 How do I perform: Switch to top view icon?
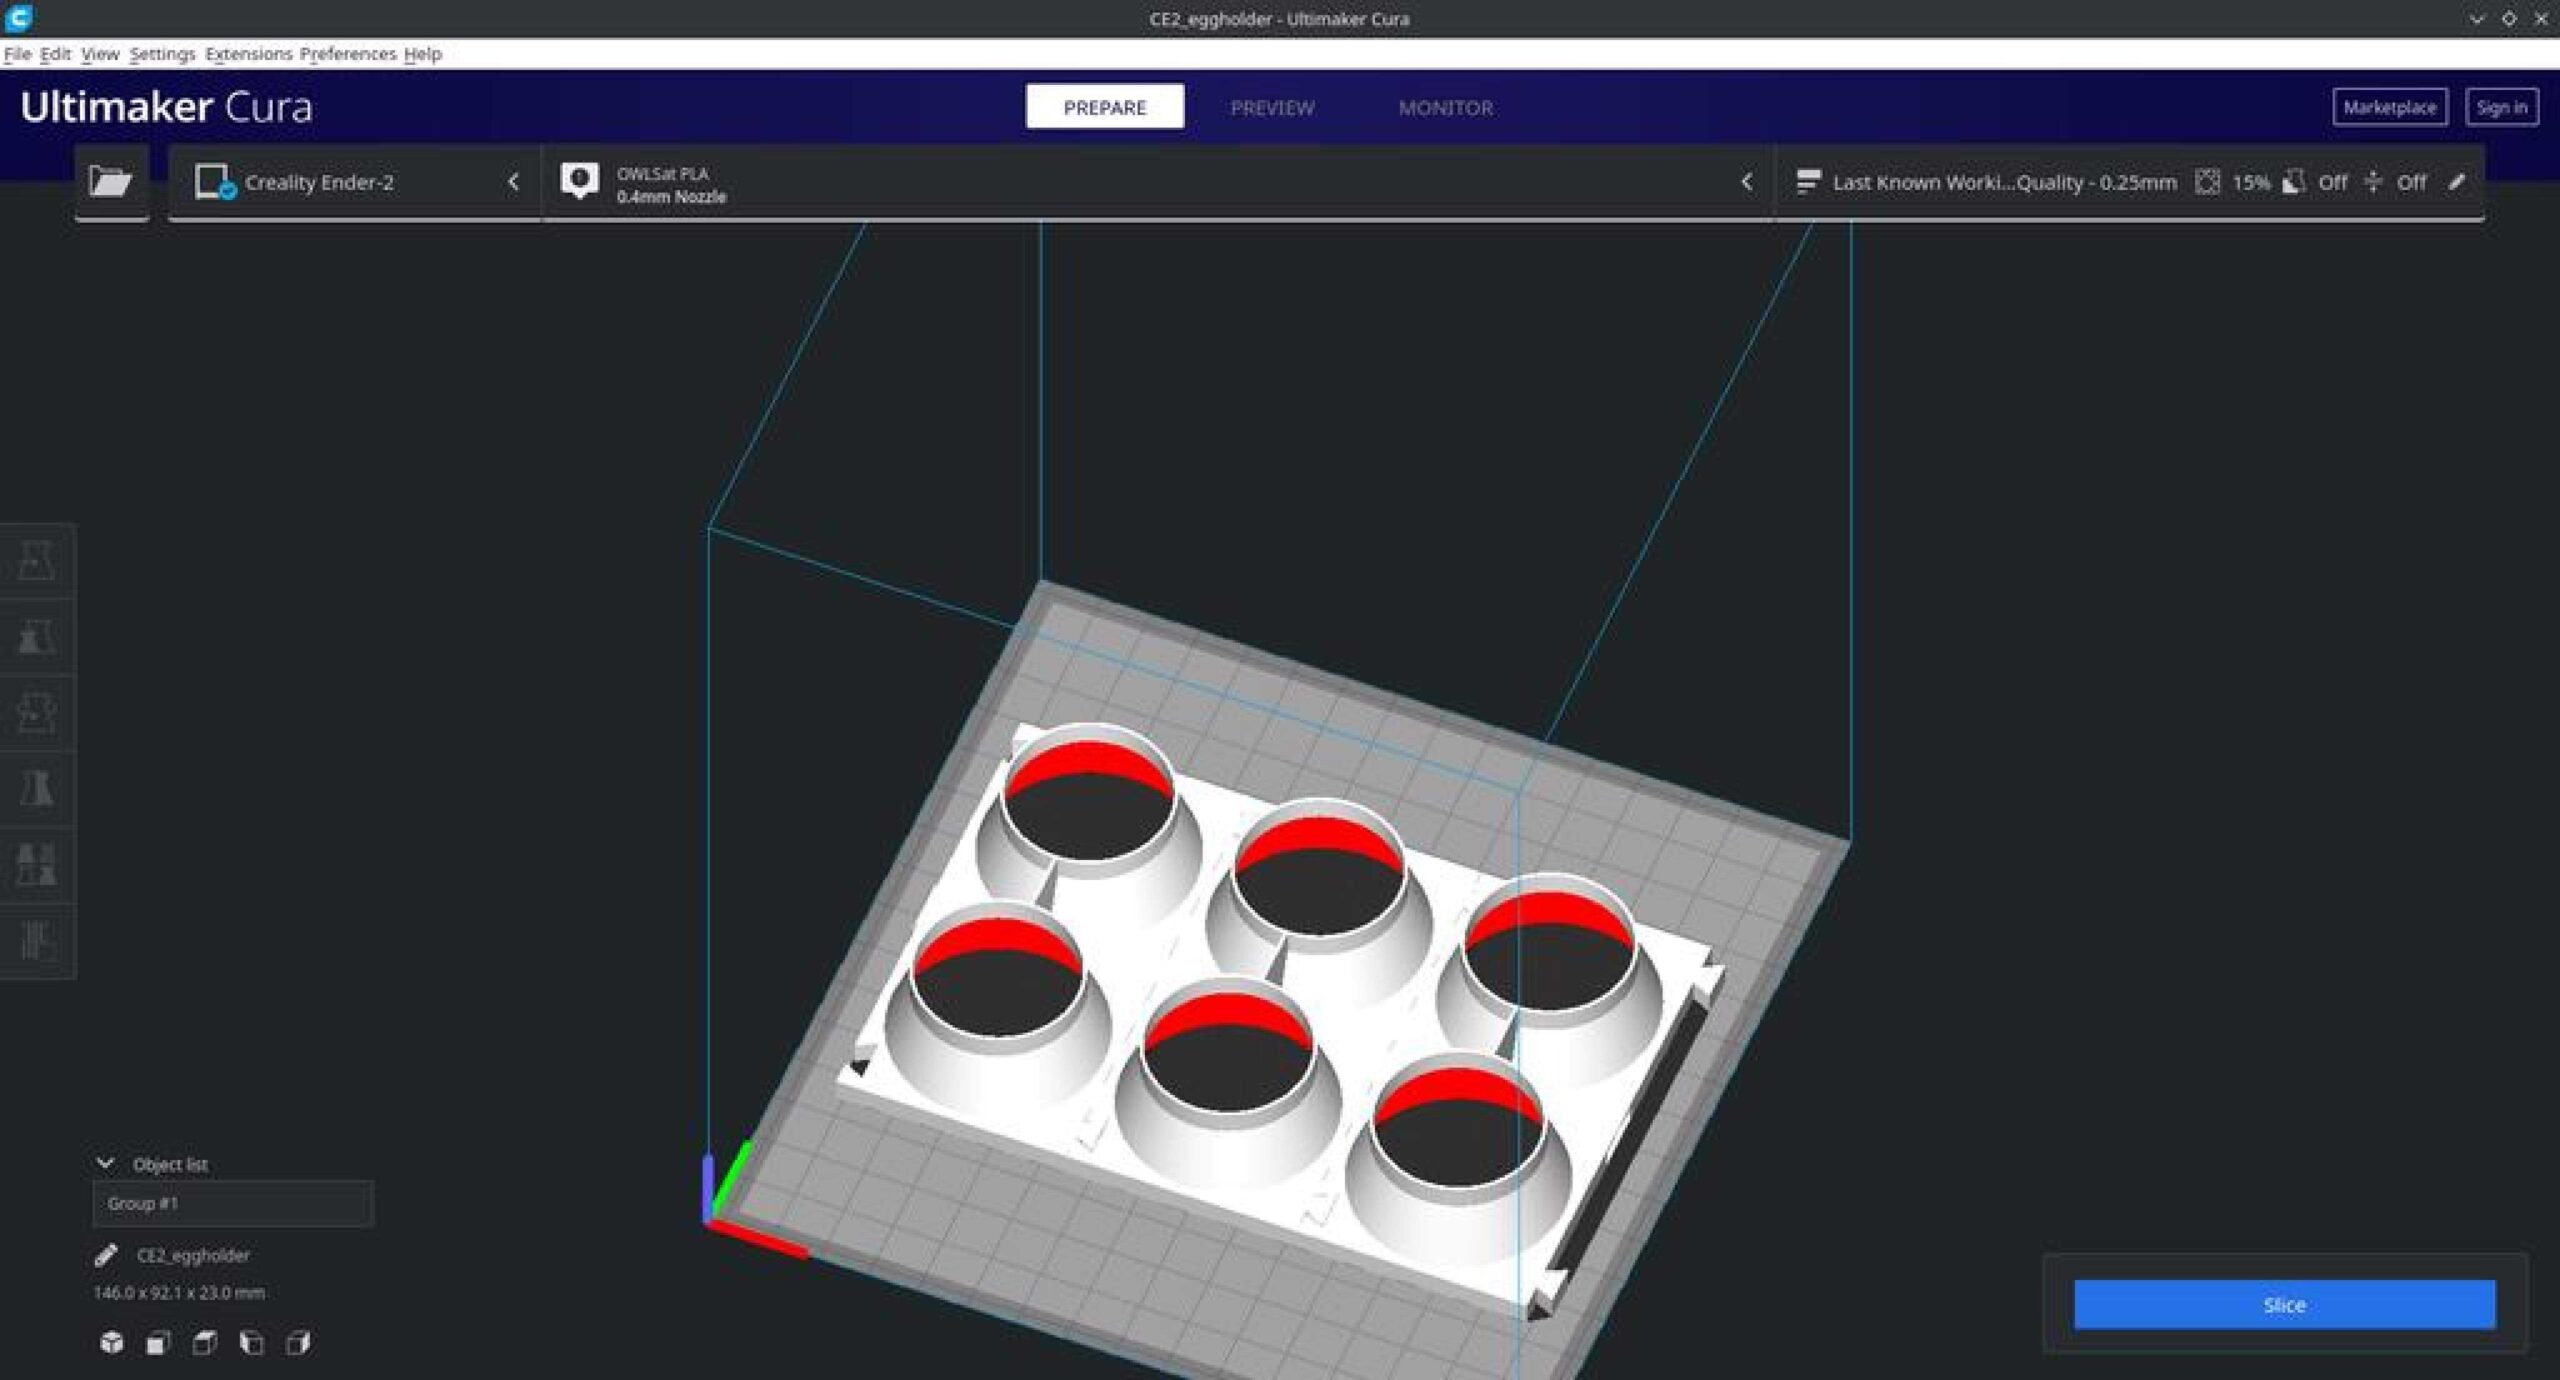[205, 1342]
